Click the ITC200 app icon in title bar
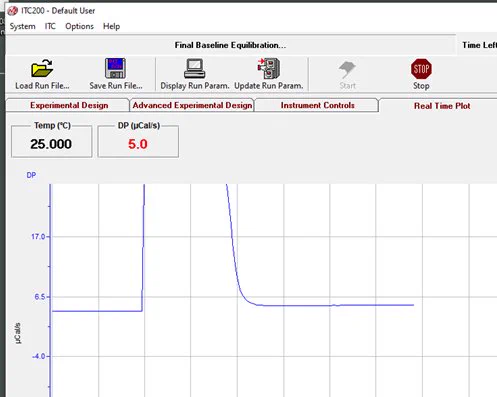 click(x=13, y=11)
